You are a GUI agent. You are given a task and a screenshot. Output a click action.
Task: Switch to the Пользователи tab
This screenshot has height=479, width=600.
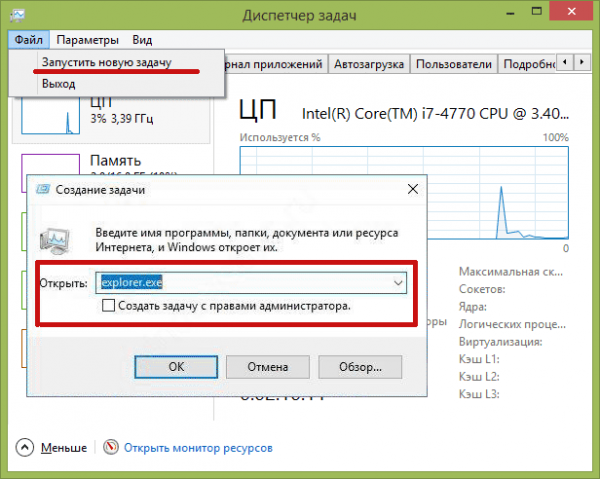(453, 64)
